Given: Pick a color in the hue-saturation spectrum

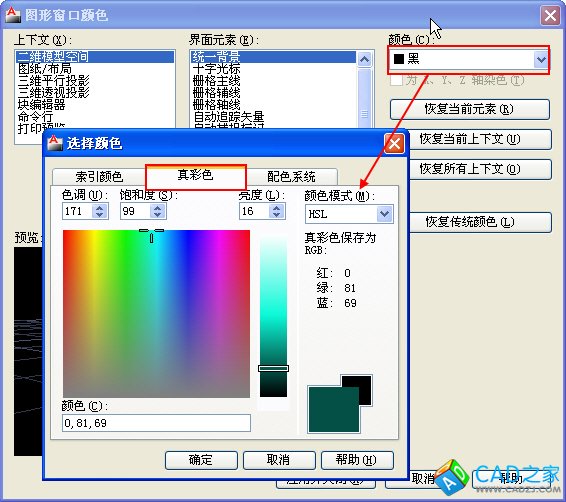Looking at the screenshot, I should (x=156, y=314).
